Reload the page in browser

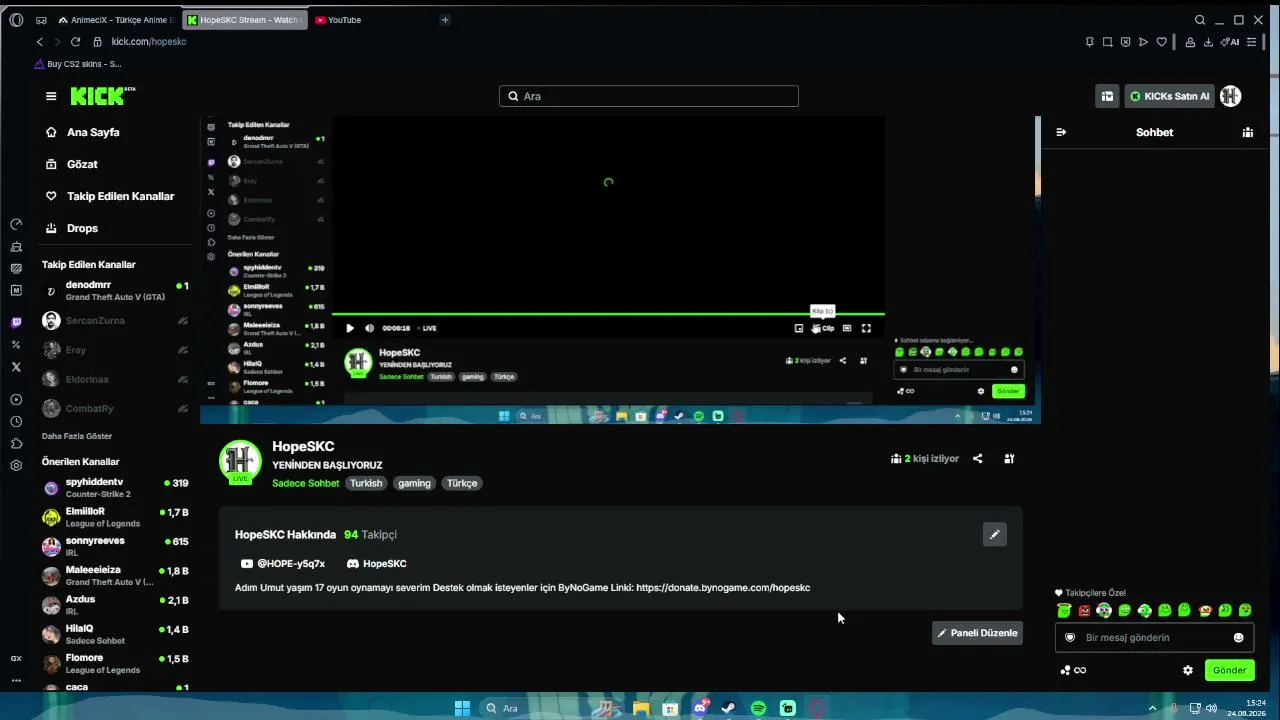point(75,42)
